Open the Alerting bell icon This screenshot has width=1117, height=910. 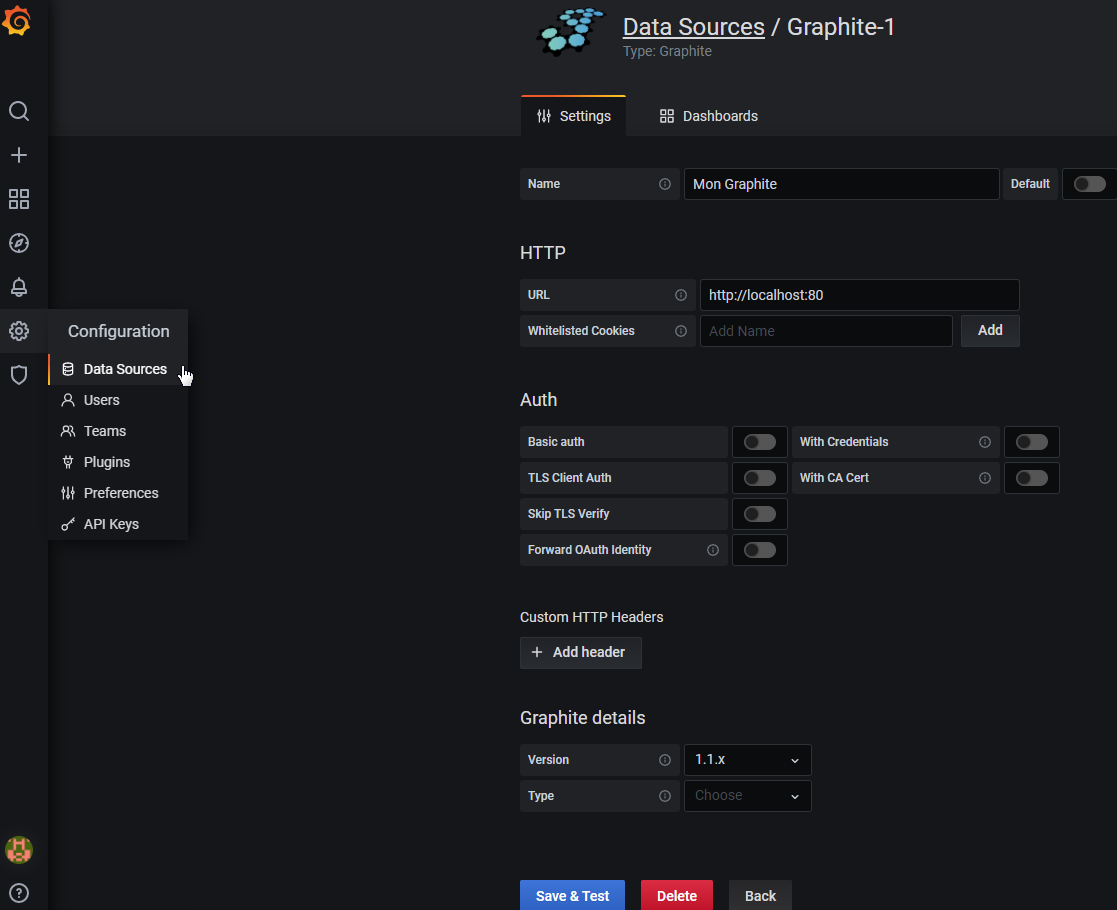(19, 287)
